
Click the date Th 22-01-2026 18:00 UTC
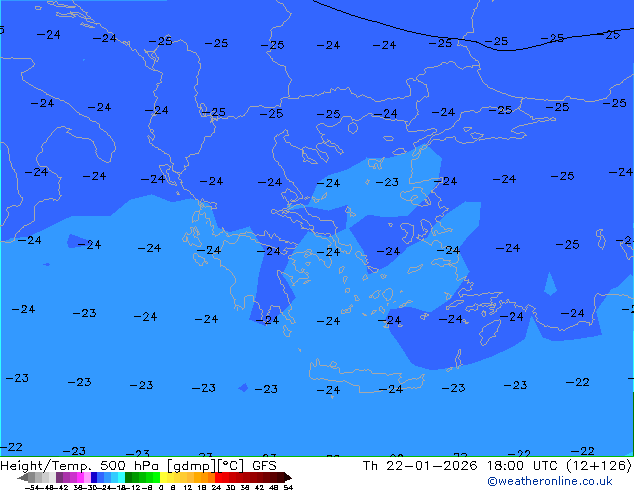(x=461, y=466)
